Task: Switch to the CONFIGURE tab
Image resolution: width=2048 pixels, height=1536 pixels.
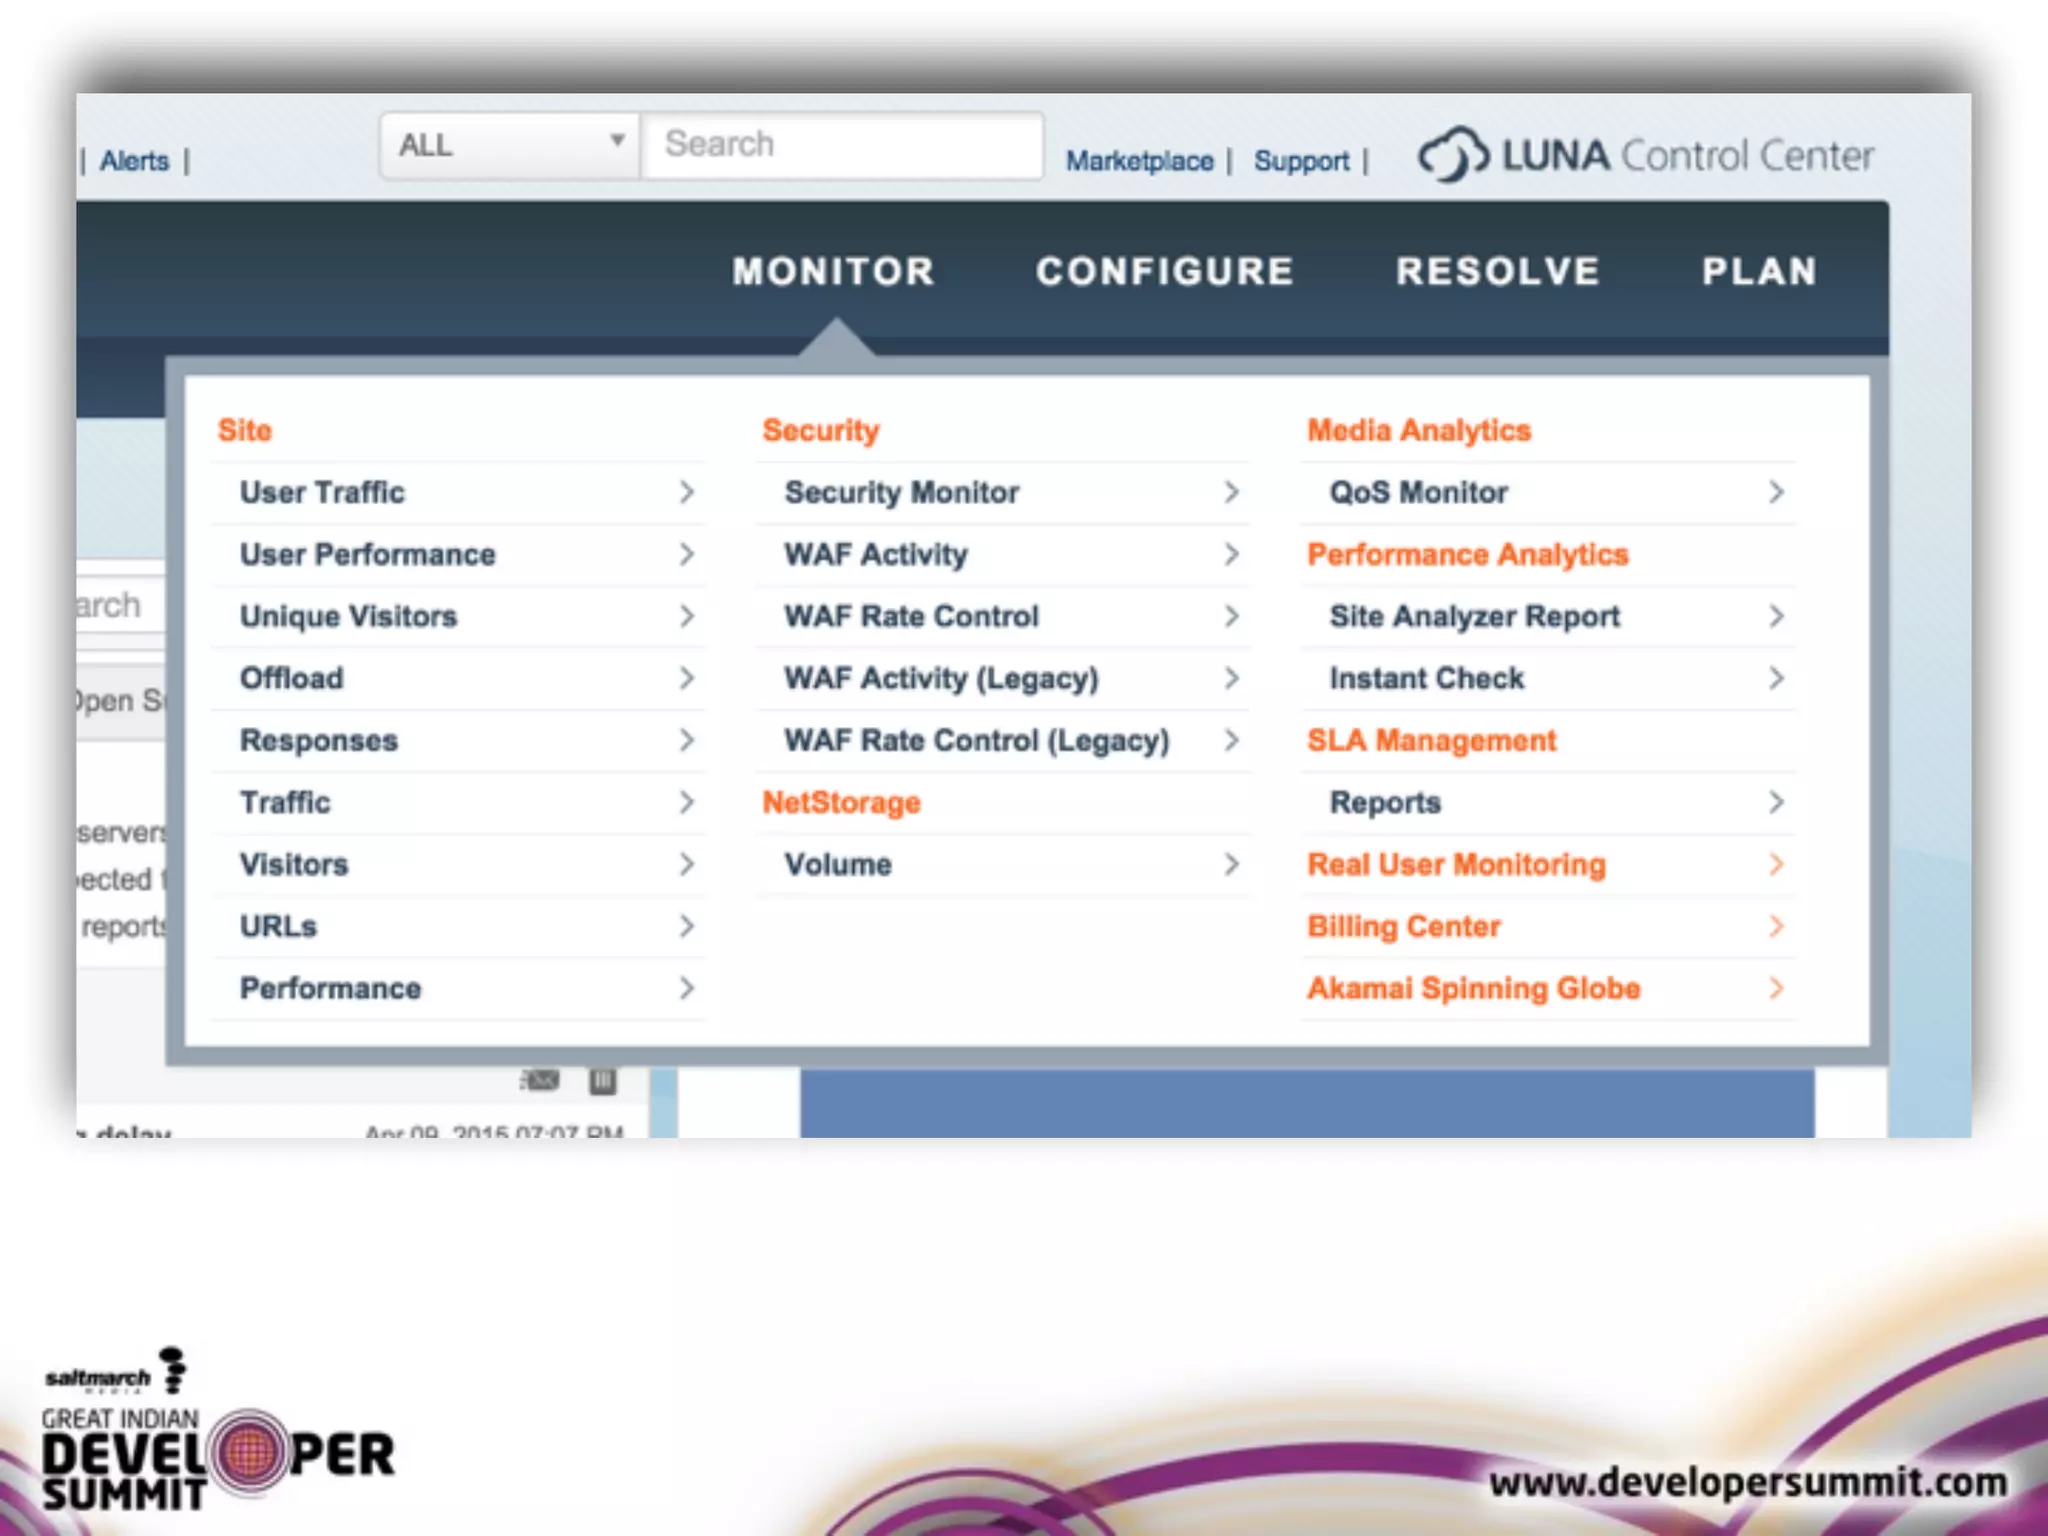Action: tap(1165, 272)
